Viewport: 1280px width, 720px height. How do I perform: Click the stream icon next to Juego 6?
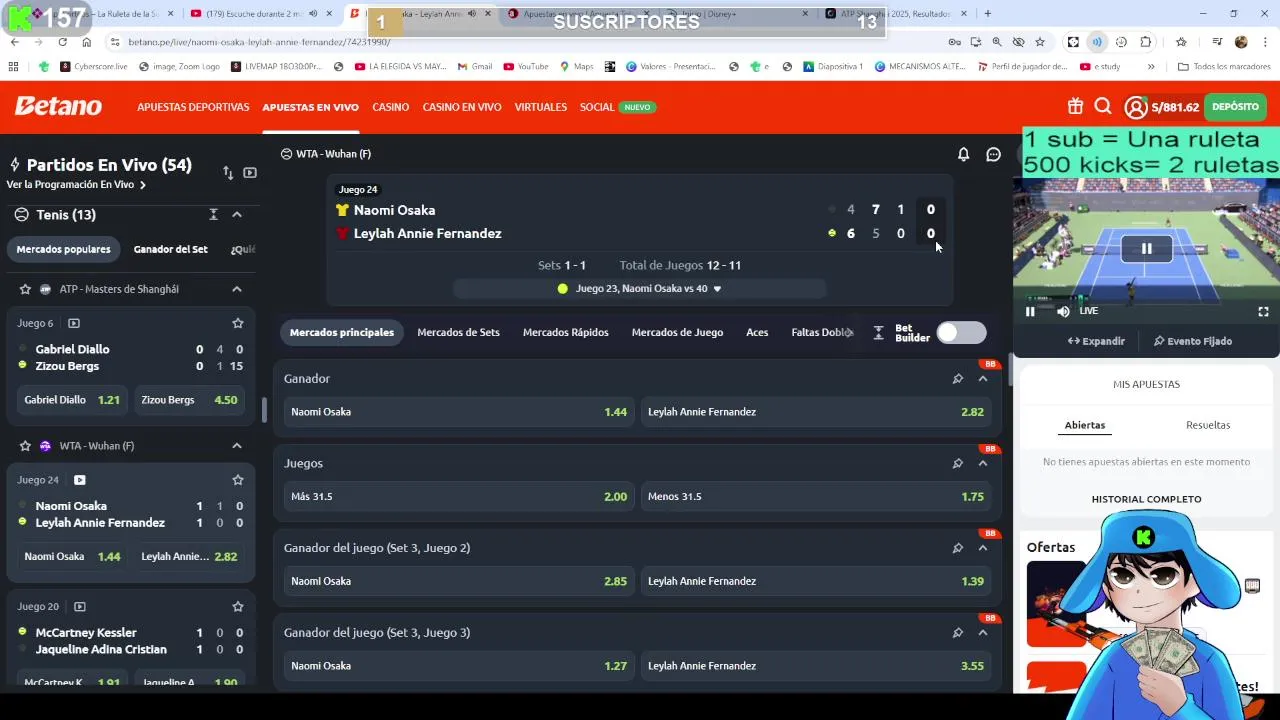(x=74, y=323)
